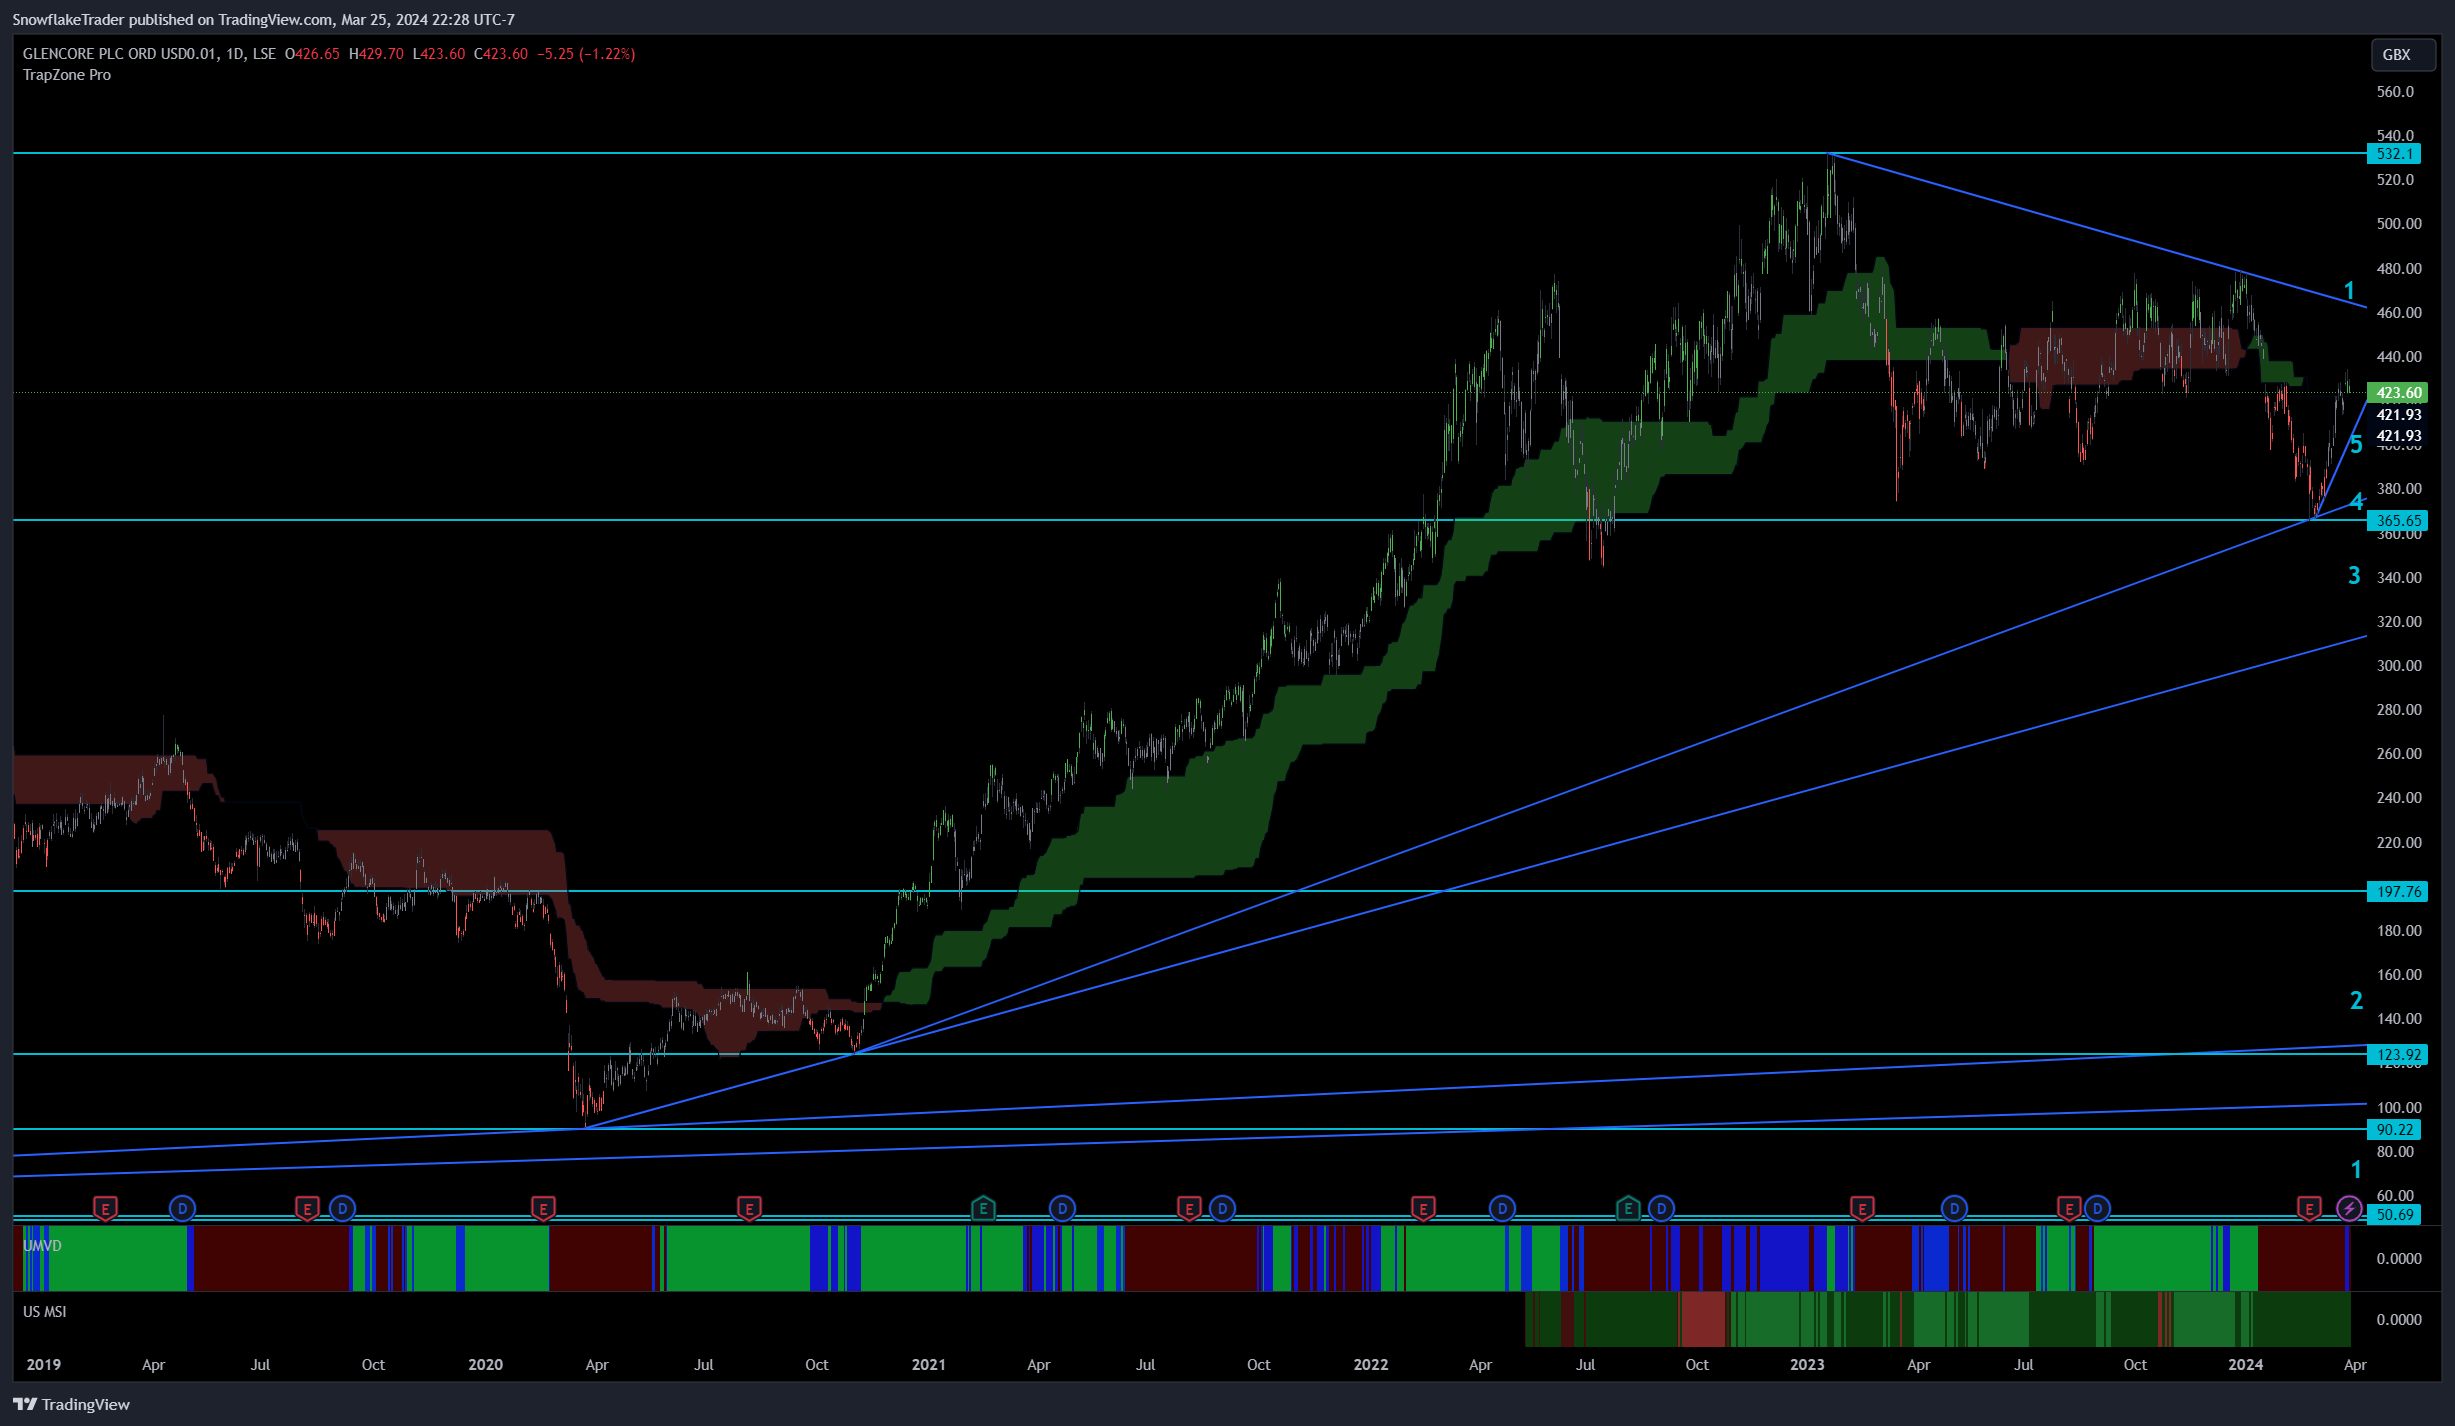Image resolution: width=2455 pixels, height=1426 pixels.
Task: Select the 50.69 horizontal line price label
Action: coord(2394,1214)
